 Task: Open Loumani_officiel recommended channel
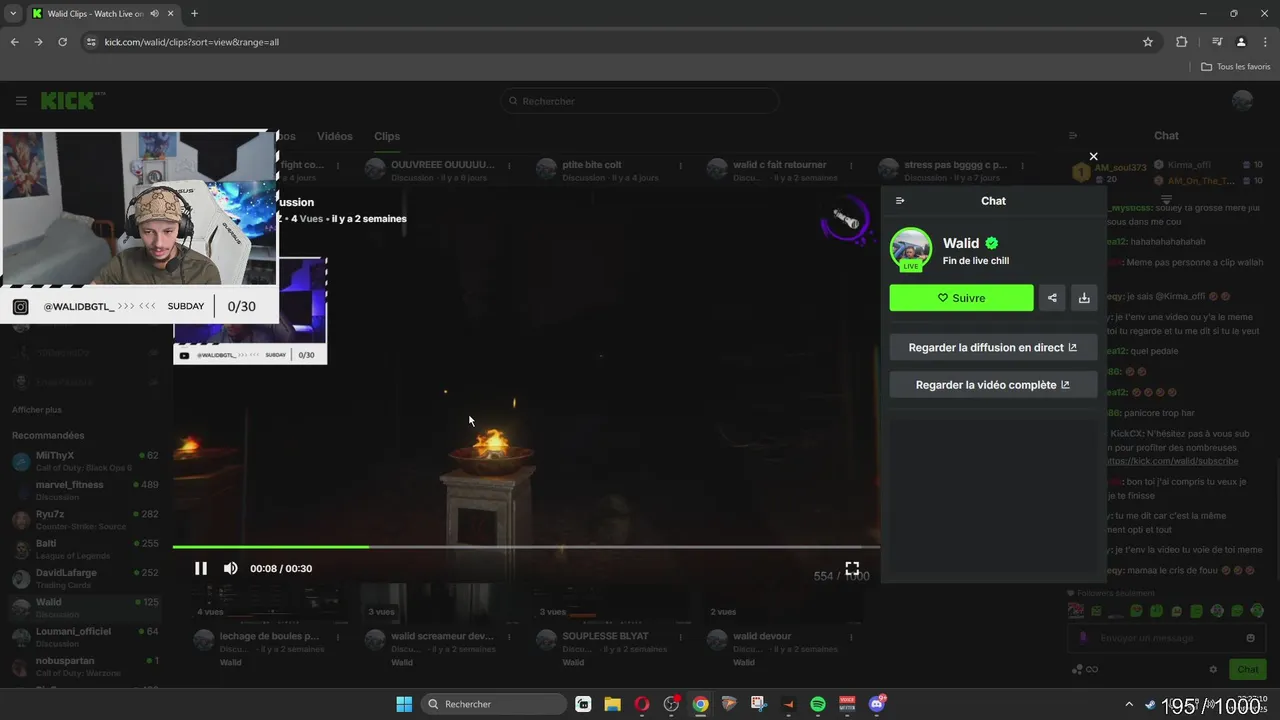coord(85,637)
